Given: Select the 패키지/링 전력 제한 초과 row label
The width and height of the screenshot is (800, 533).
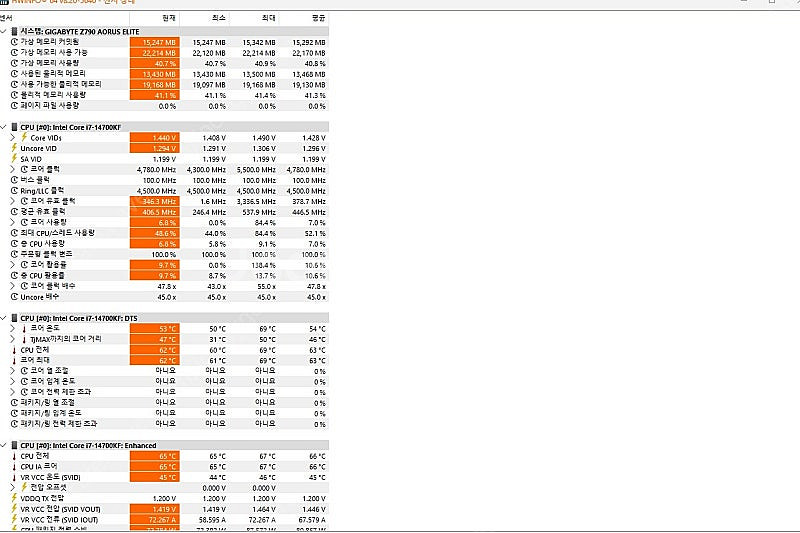Looking at the screenshot, I should 59,424.
